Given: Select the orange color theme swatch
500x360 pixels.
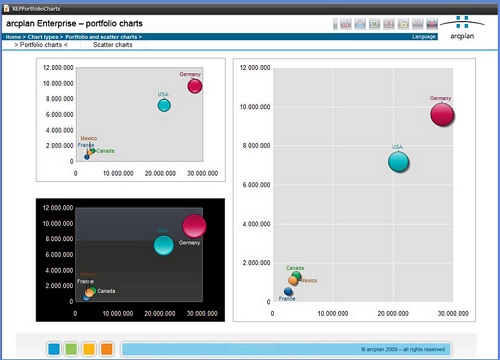Looking at the screenshot, I should point(106,349).
